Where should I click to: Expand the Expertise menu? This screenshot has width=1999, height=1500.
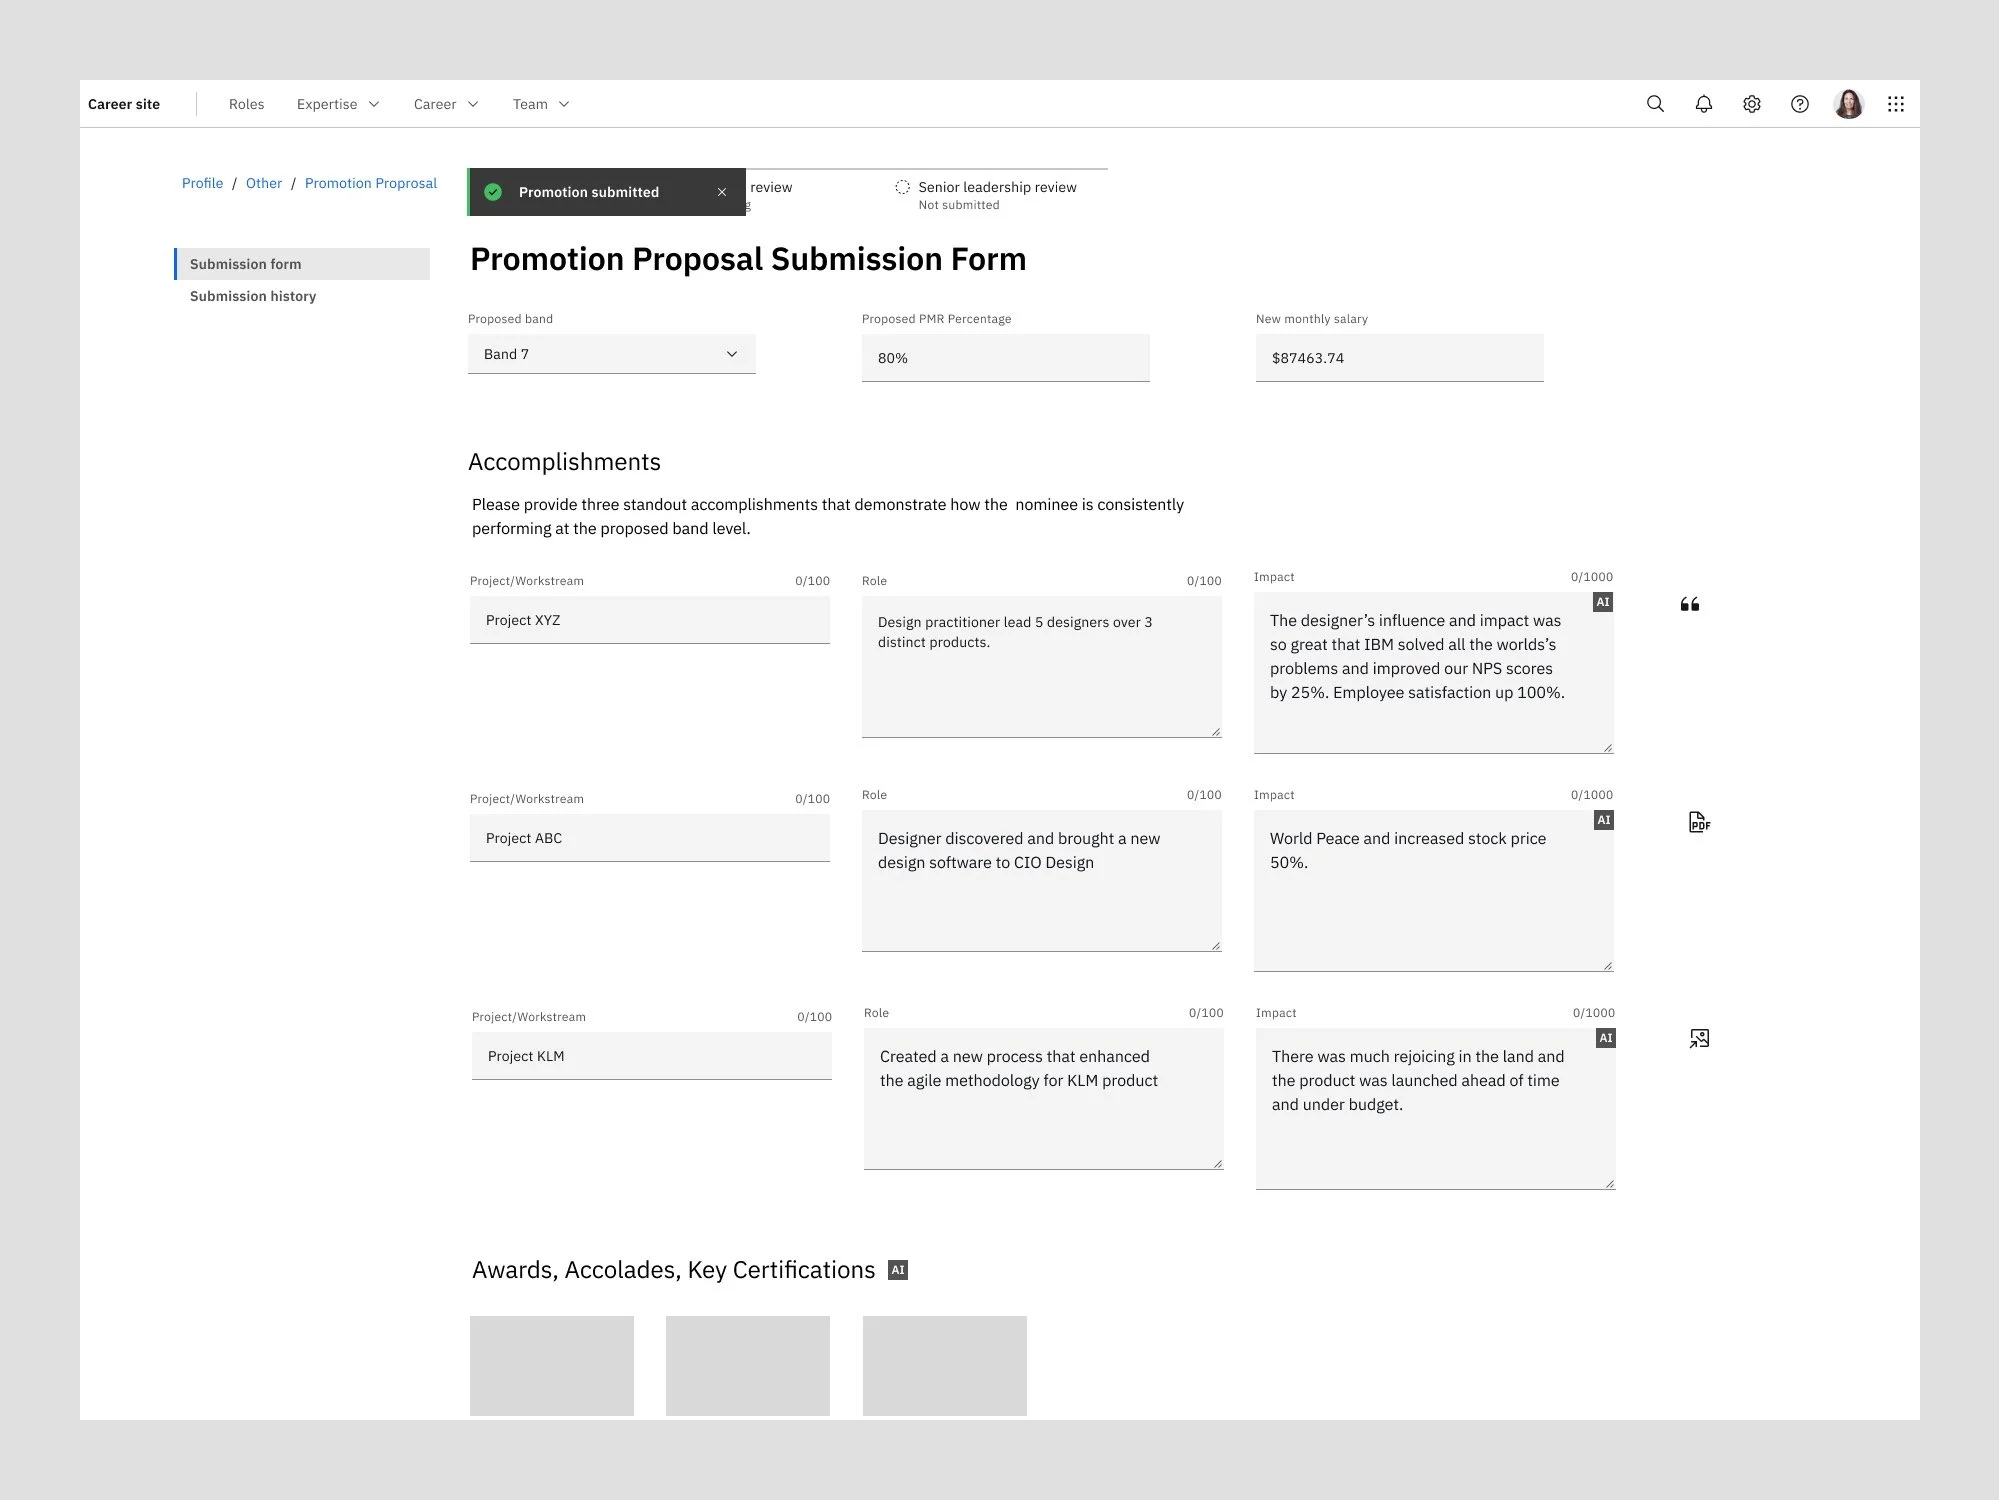coord(337,104)
